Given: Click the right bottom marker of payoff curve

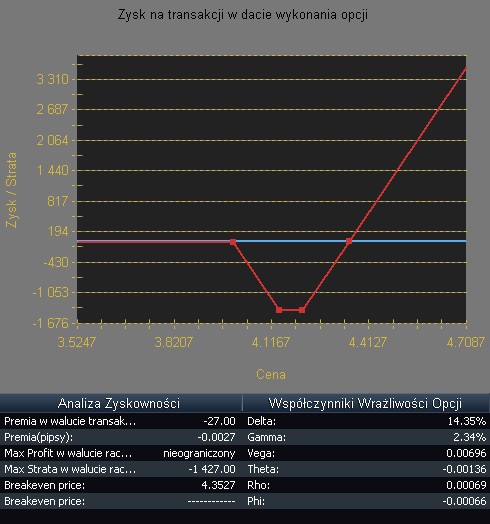Looking at the screenshot, I should 302,310.
